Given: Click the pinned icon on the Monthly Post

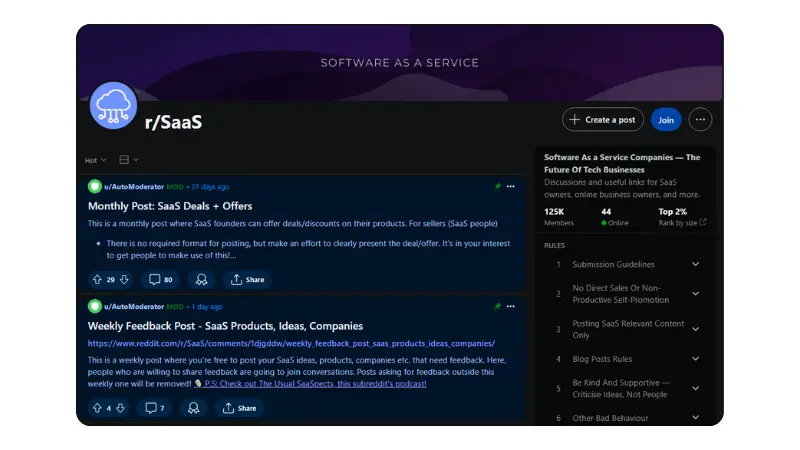Looking at the screenshot, I should pos(497,186).
